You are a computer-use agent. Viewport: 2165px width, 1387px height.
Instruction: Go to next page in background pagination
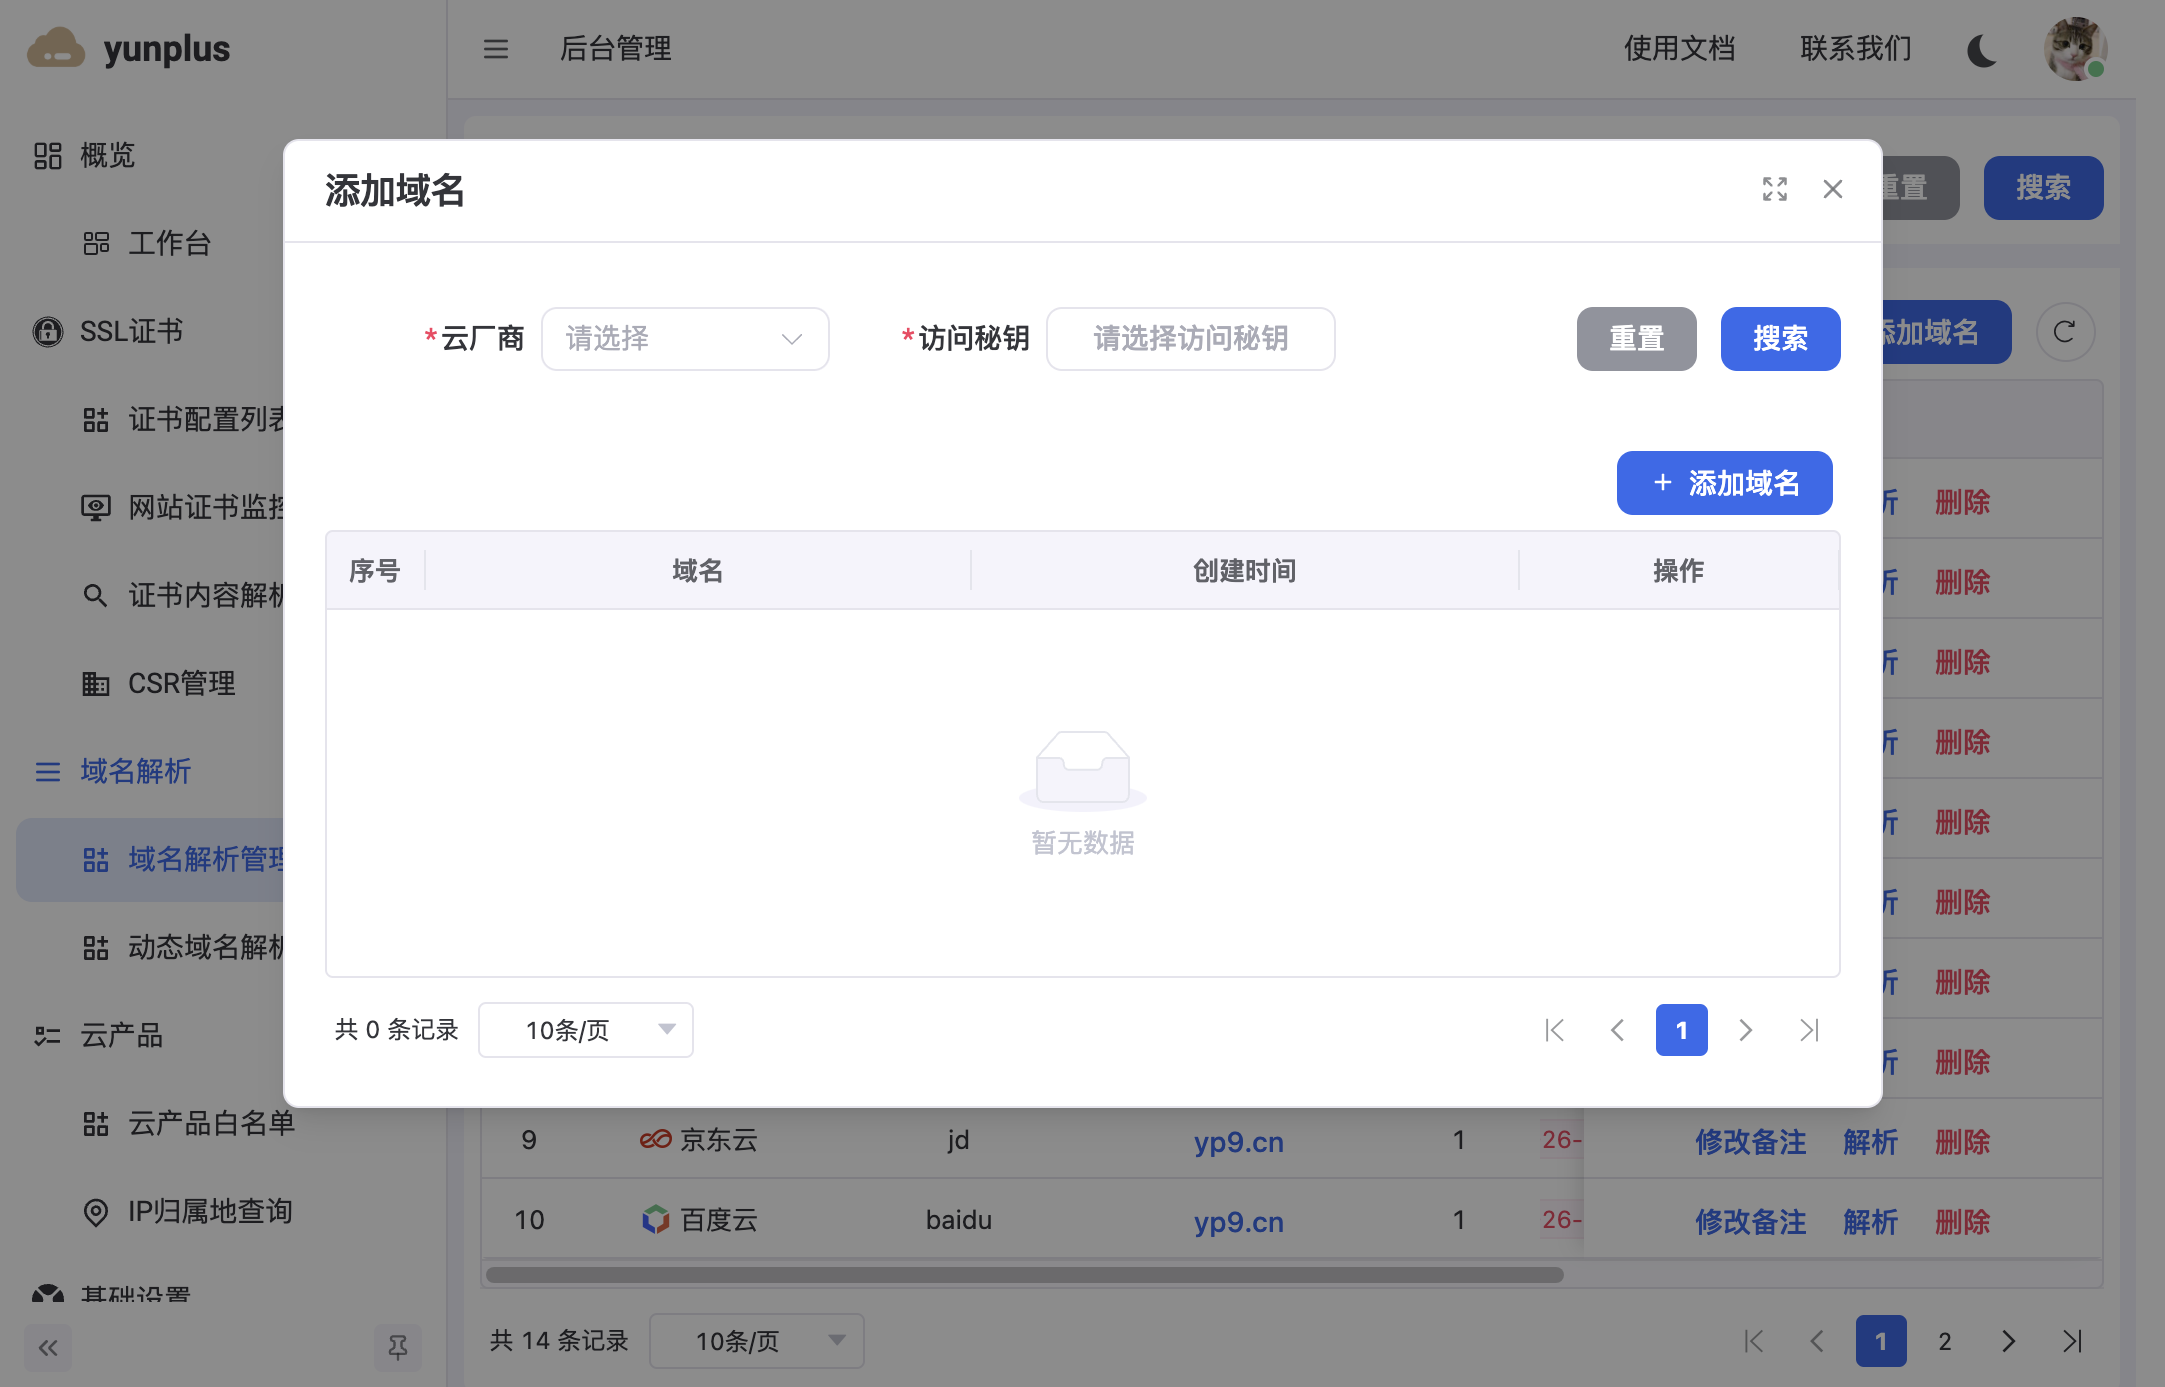coord(2008,1341)
